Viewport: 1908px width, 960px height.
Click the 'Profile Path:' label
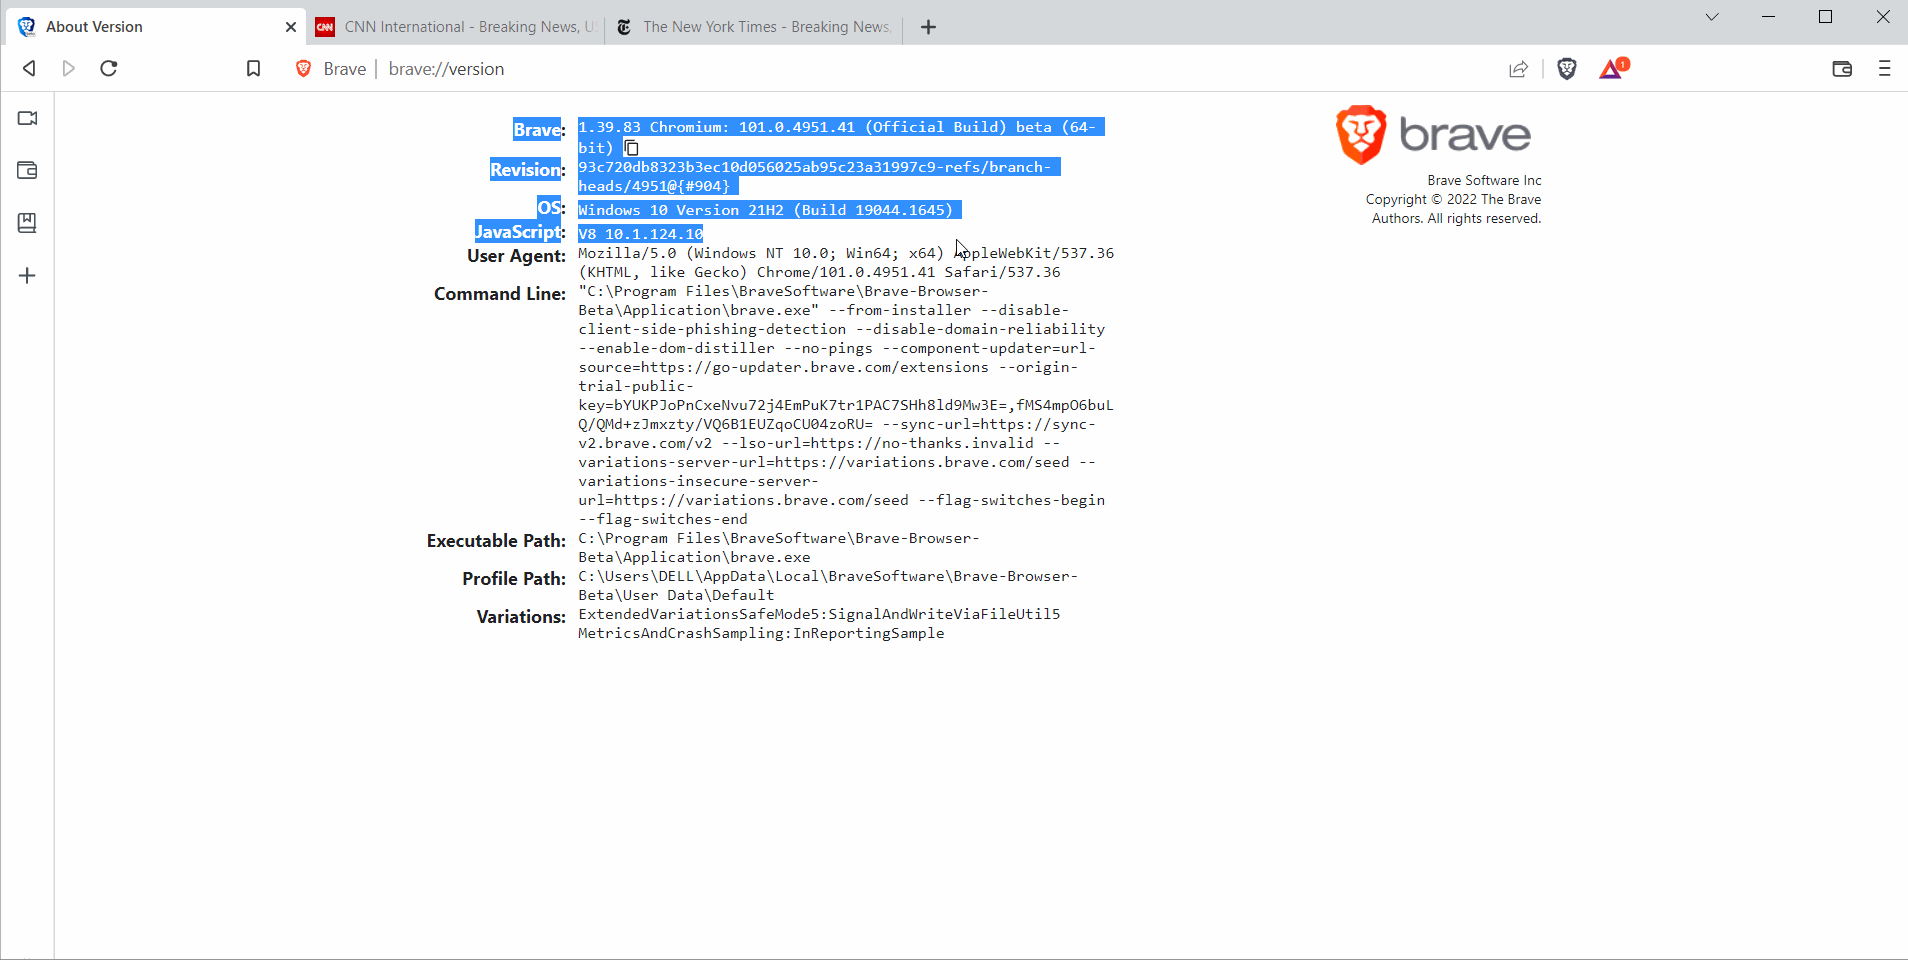pos(514,579)
